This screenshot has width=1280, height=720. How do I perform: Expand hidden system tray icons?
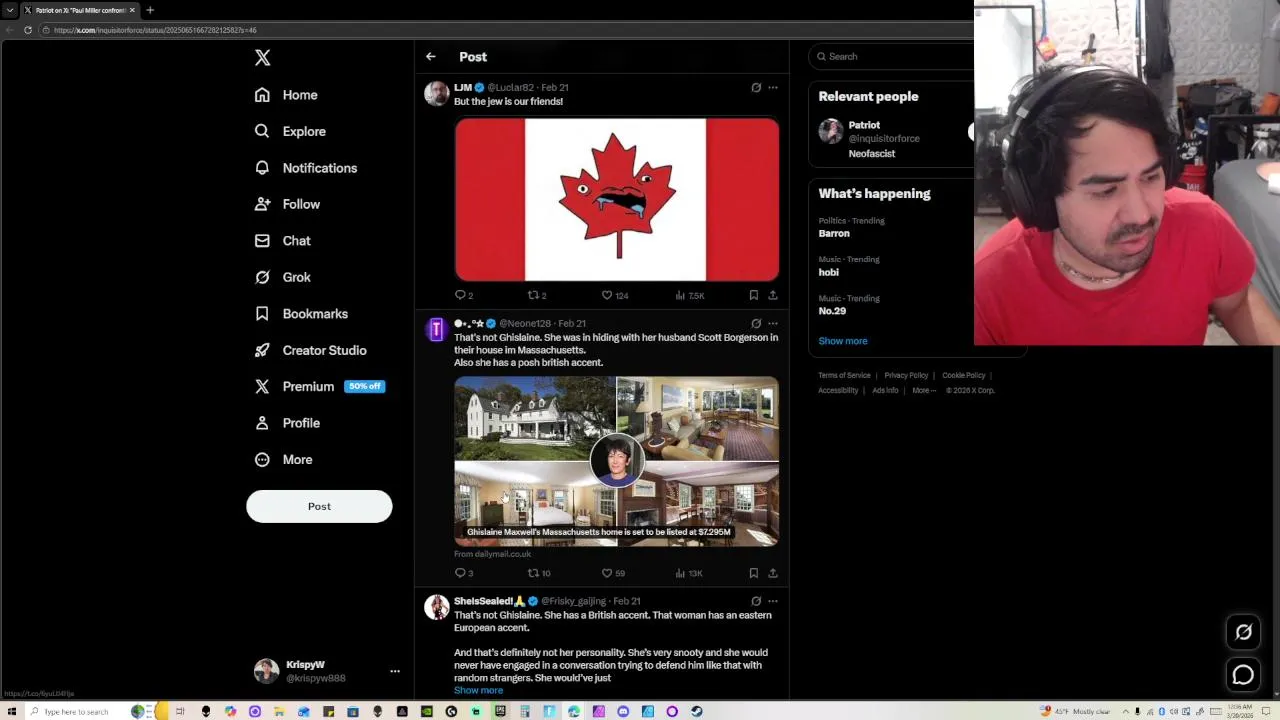1124,712
